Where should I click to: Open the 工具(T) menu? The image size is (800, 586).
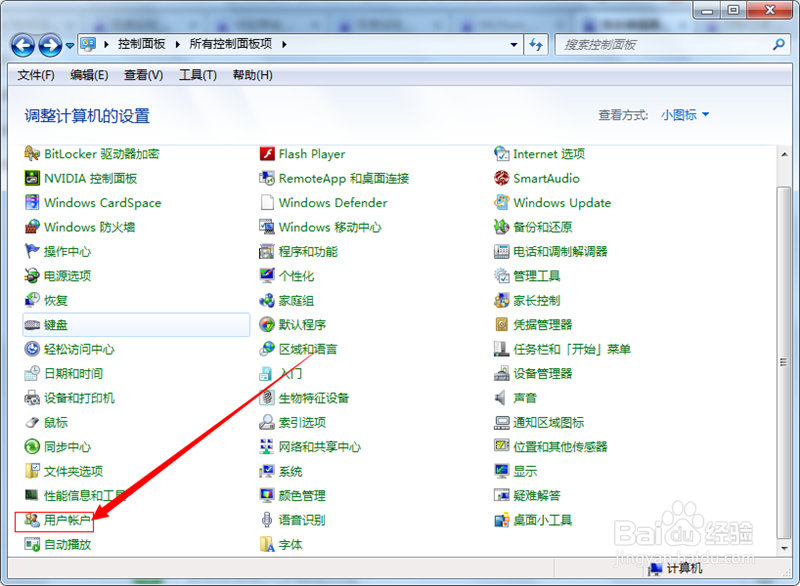[x=198, y=75]
